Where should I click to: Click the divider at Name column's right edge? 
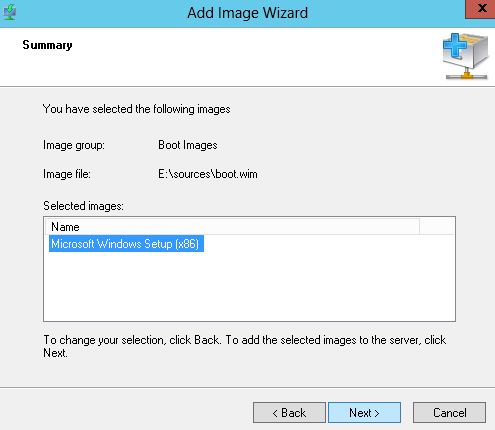tap(419, 227)
